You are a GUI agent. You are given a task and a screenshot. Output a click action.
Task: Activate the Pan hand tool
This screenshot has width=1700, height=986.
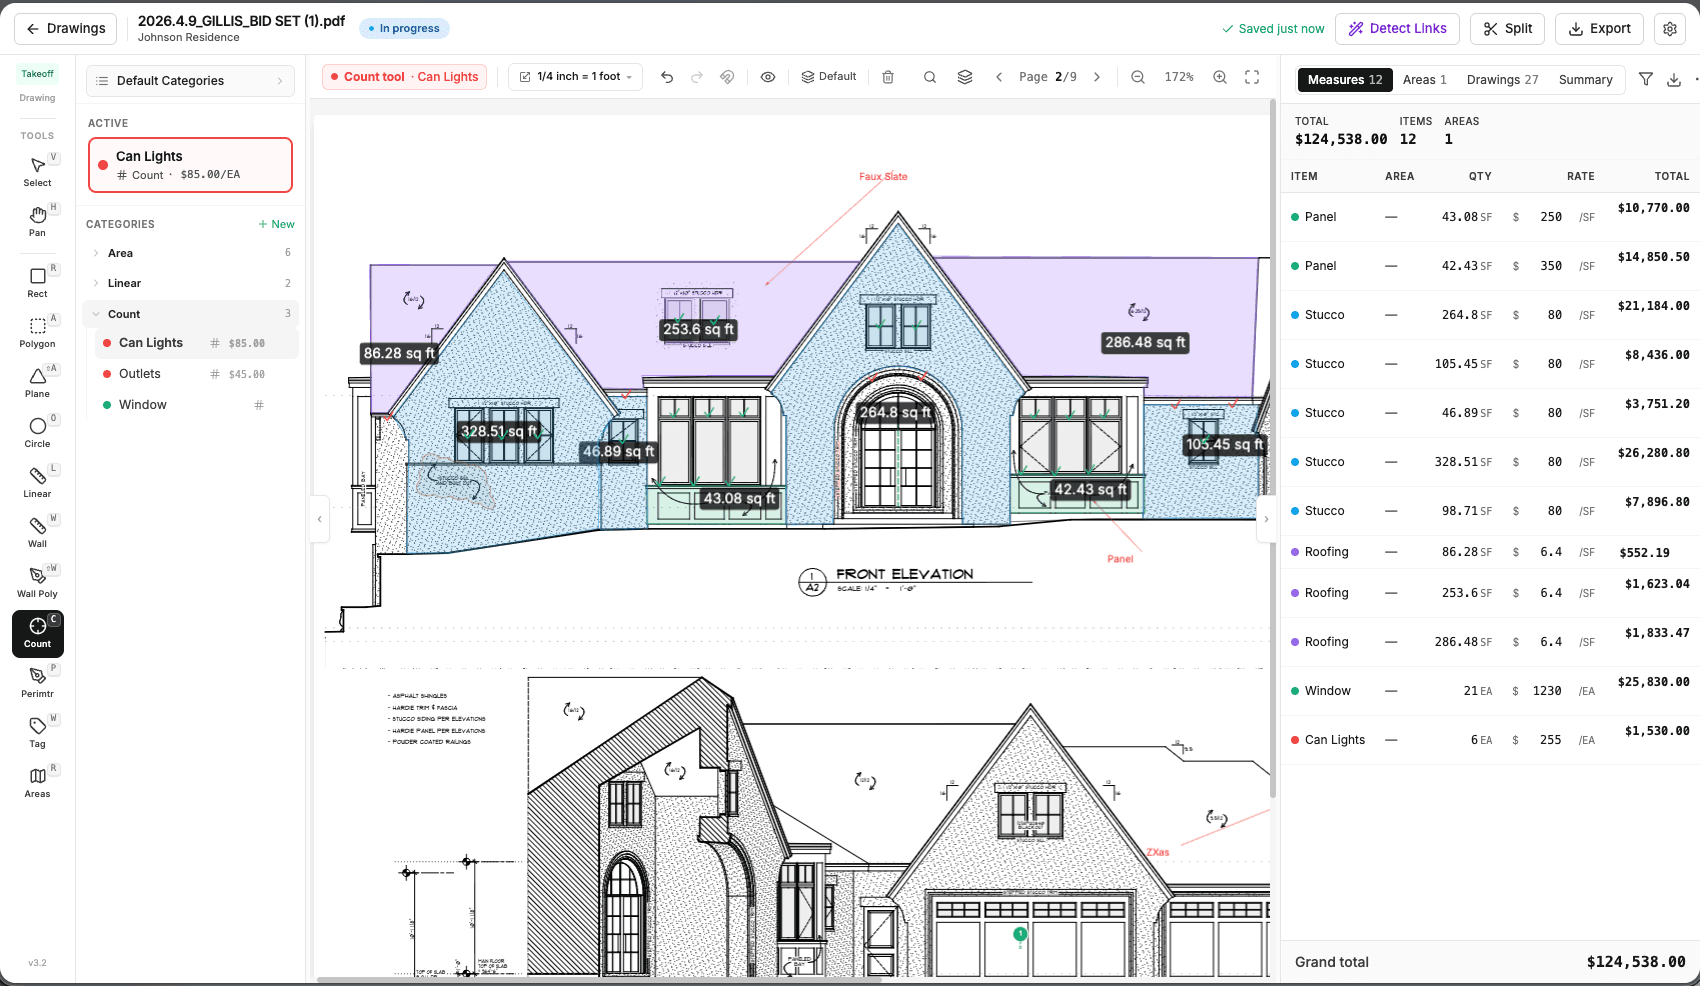(x=37, y=221)
